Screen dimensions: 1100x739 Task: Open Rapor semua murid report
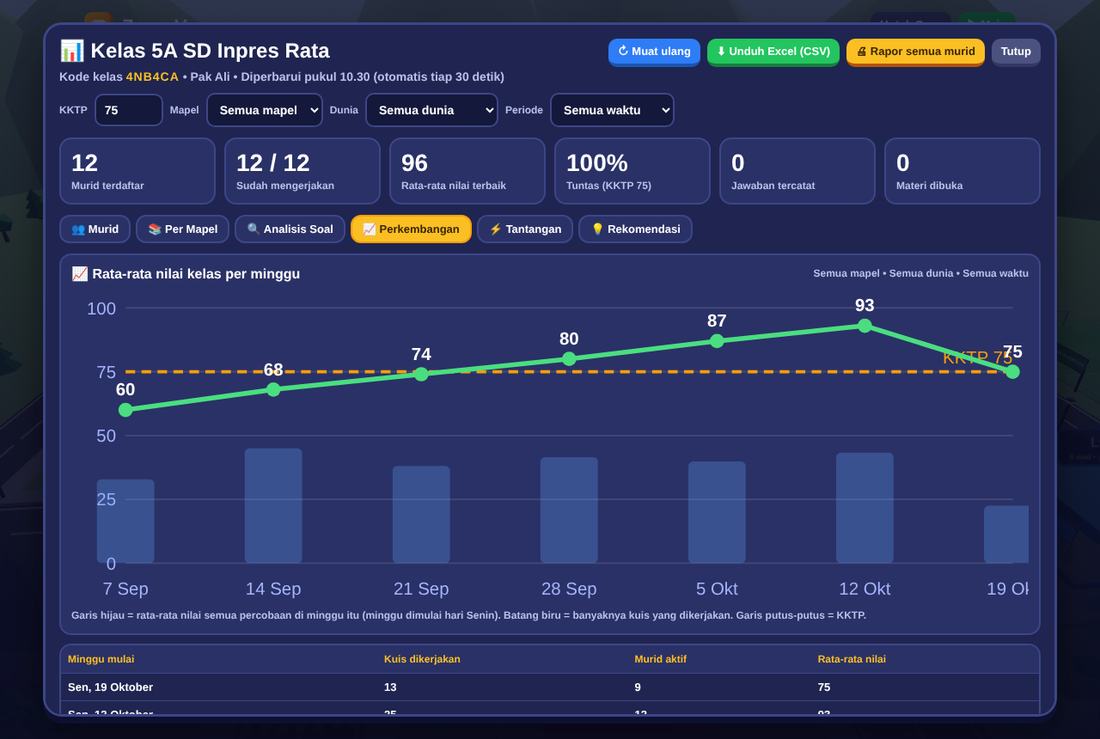[x=915, y=51]
